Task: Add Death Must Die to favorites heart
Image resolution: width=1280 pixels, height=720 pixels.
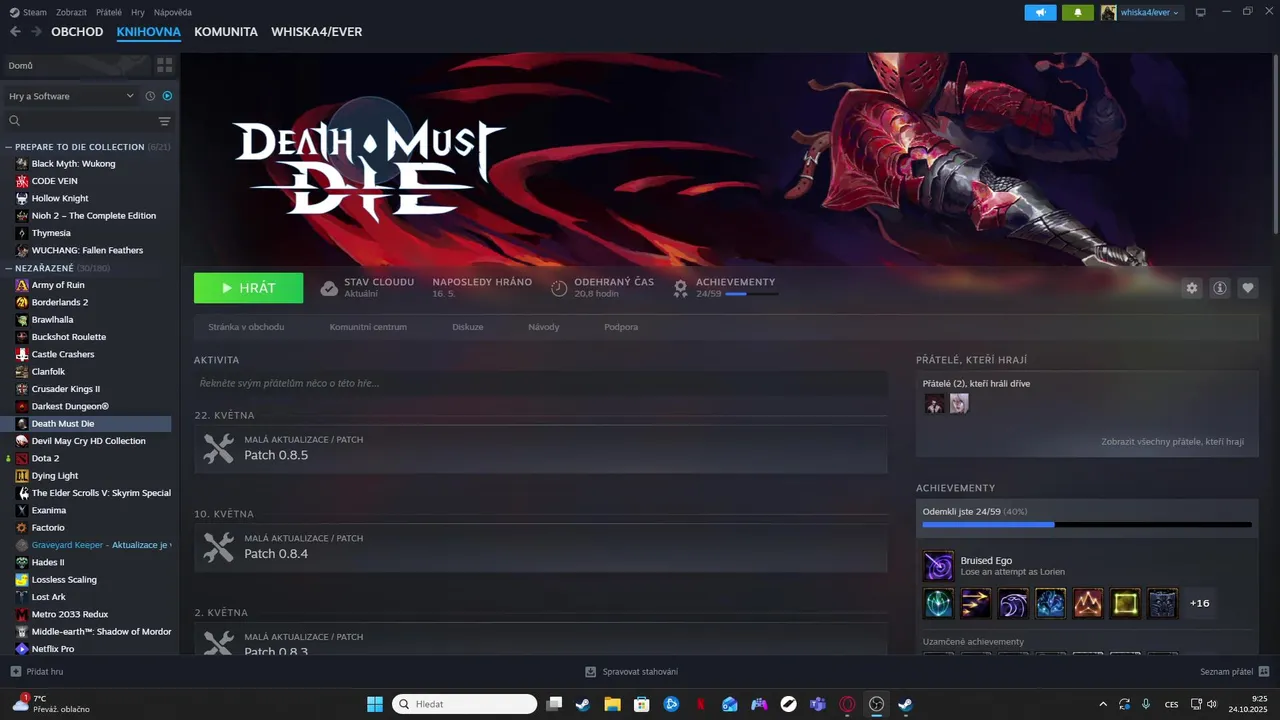Action: click(x=1247, y=288)
